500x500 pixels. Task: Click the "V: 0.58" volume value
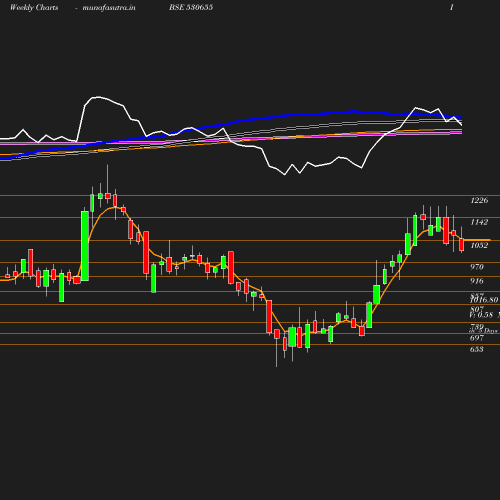tap(481, 315)
